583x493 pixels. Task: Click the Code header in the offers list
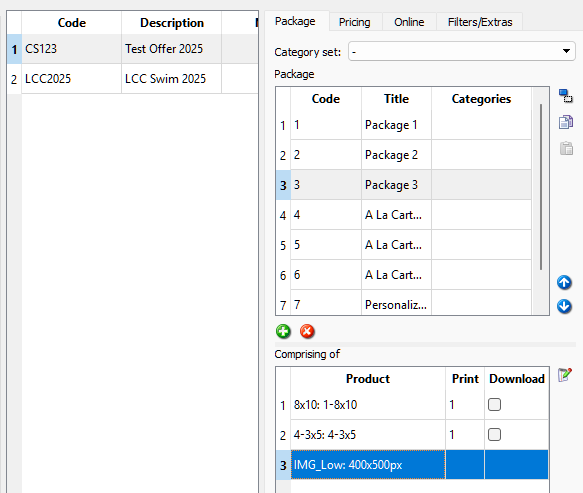click(x=72, y=23)
